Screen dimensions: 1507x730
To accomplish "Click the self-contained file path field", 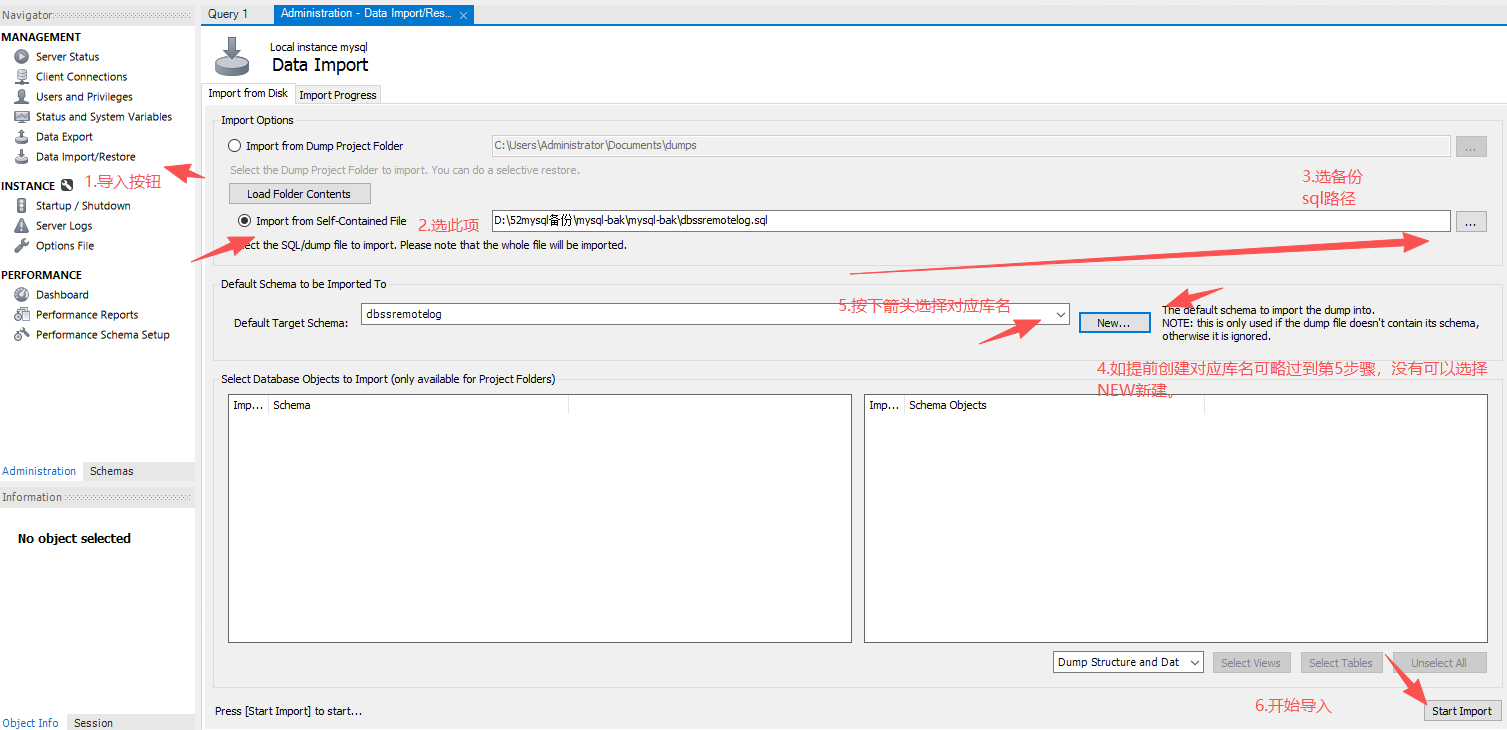I will (971, 221).
